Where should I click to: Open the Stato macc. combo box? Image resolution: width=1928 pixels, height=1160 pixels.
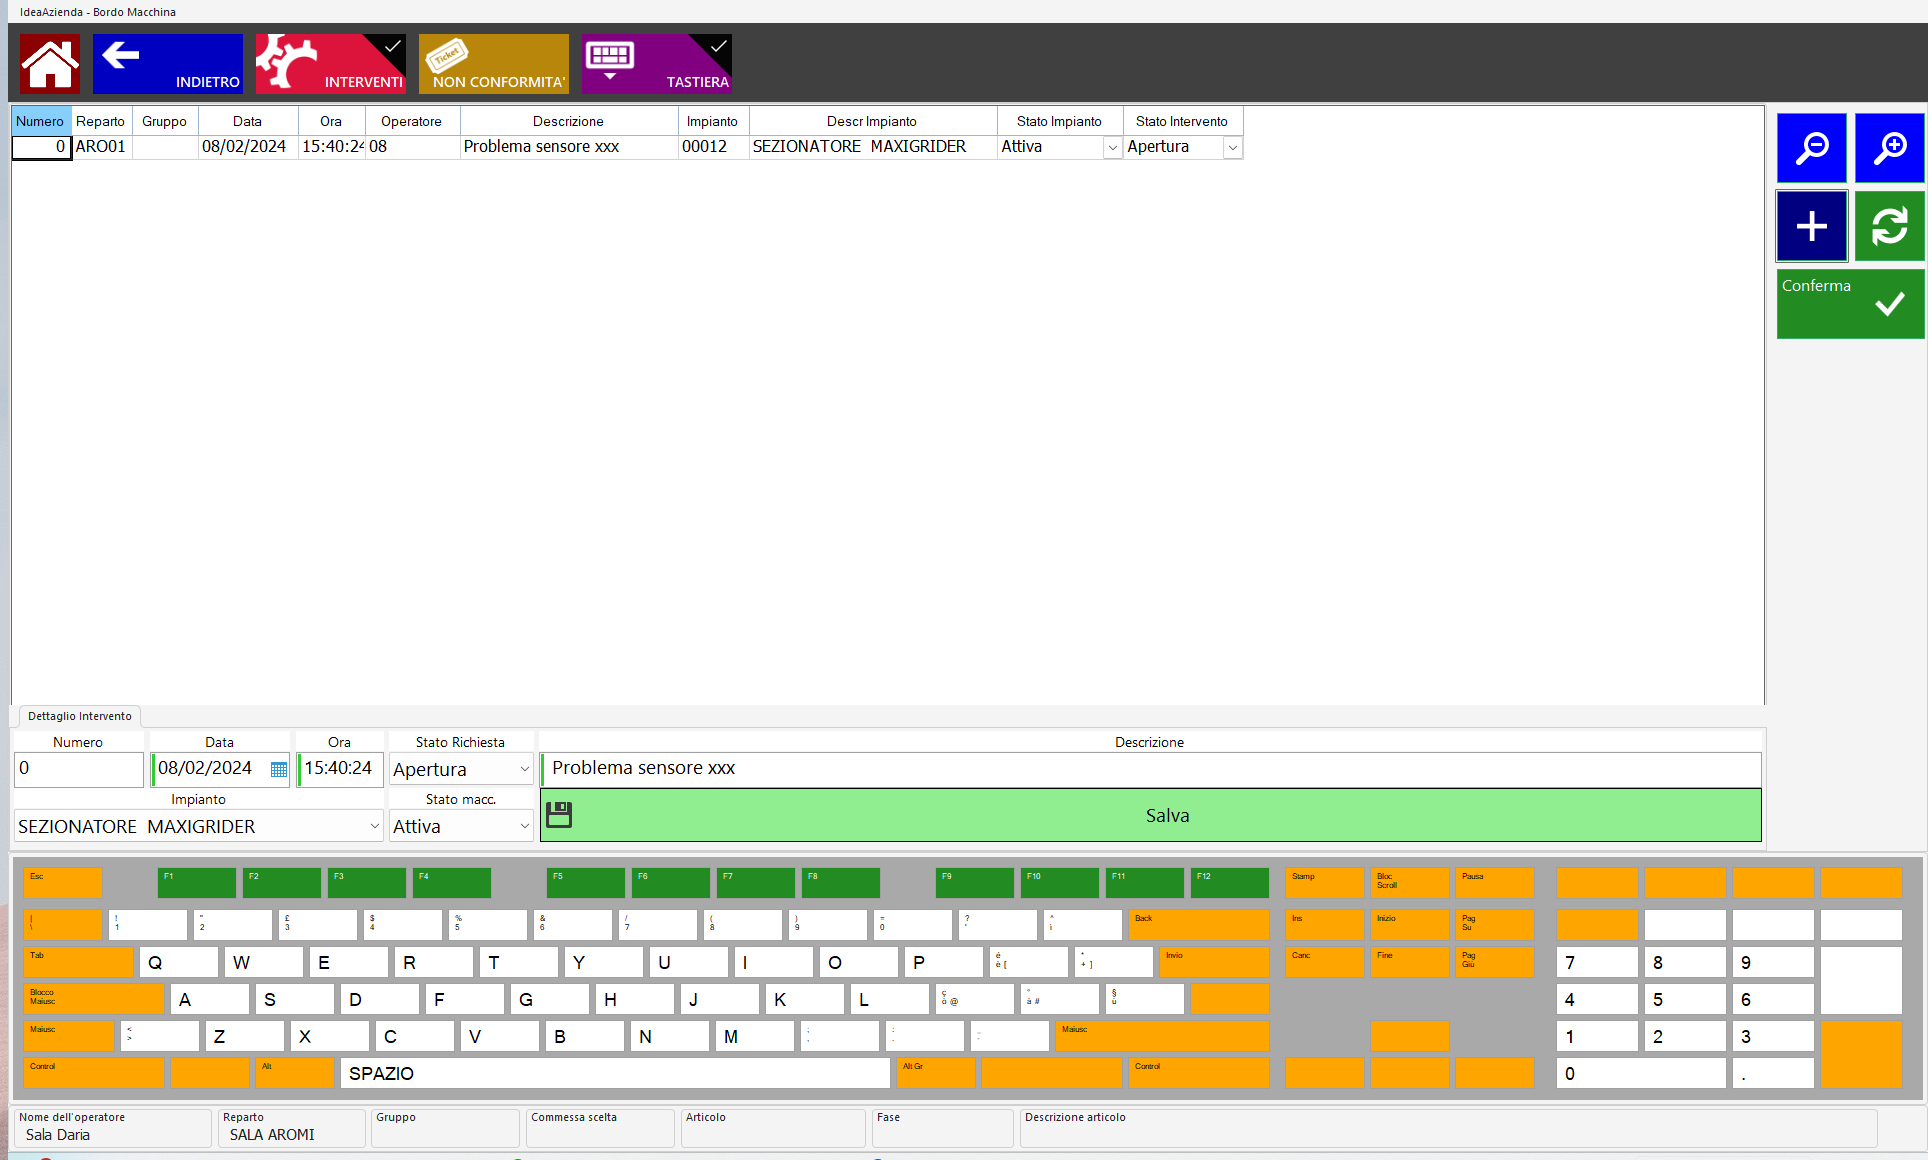tap(461, 826)
